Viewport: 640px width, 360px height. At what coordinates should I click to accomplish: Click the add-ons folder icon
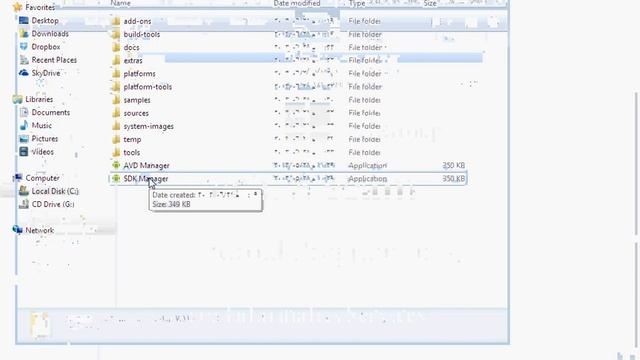click(x=116, y=21)
